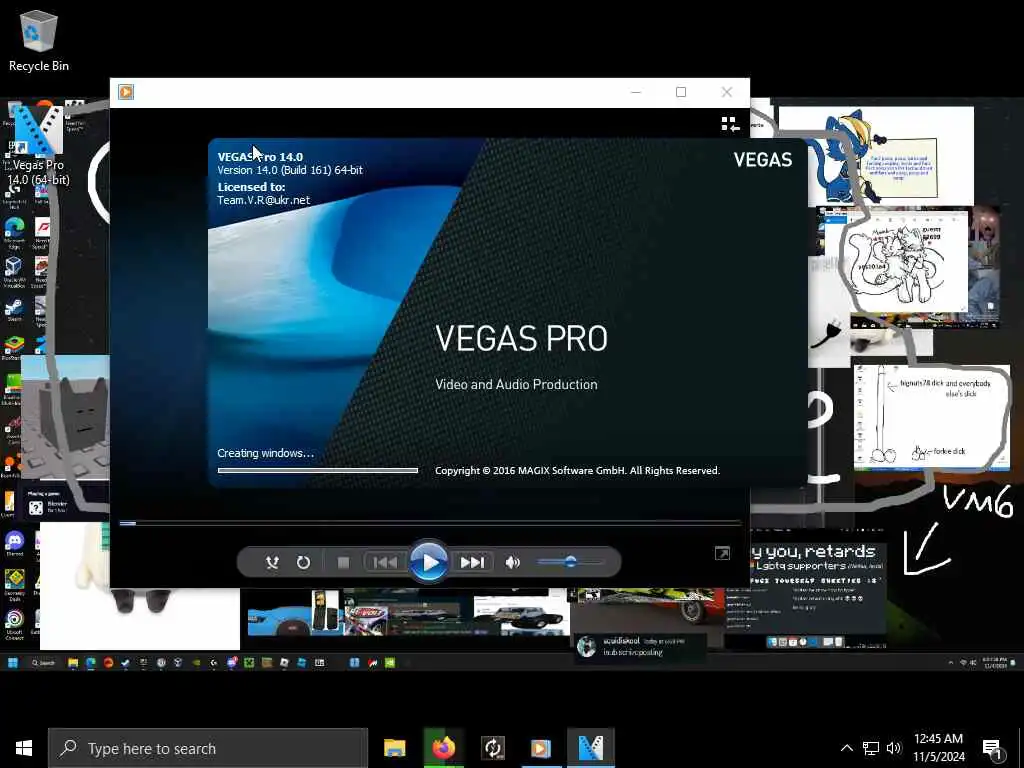View Media Player in full screen
Viewport: 1024px width, 768px height.
point(722,554)
